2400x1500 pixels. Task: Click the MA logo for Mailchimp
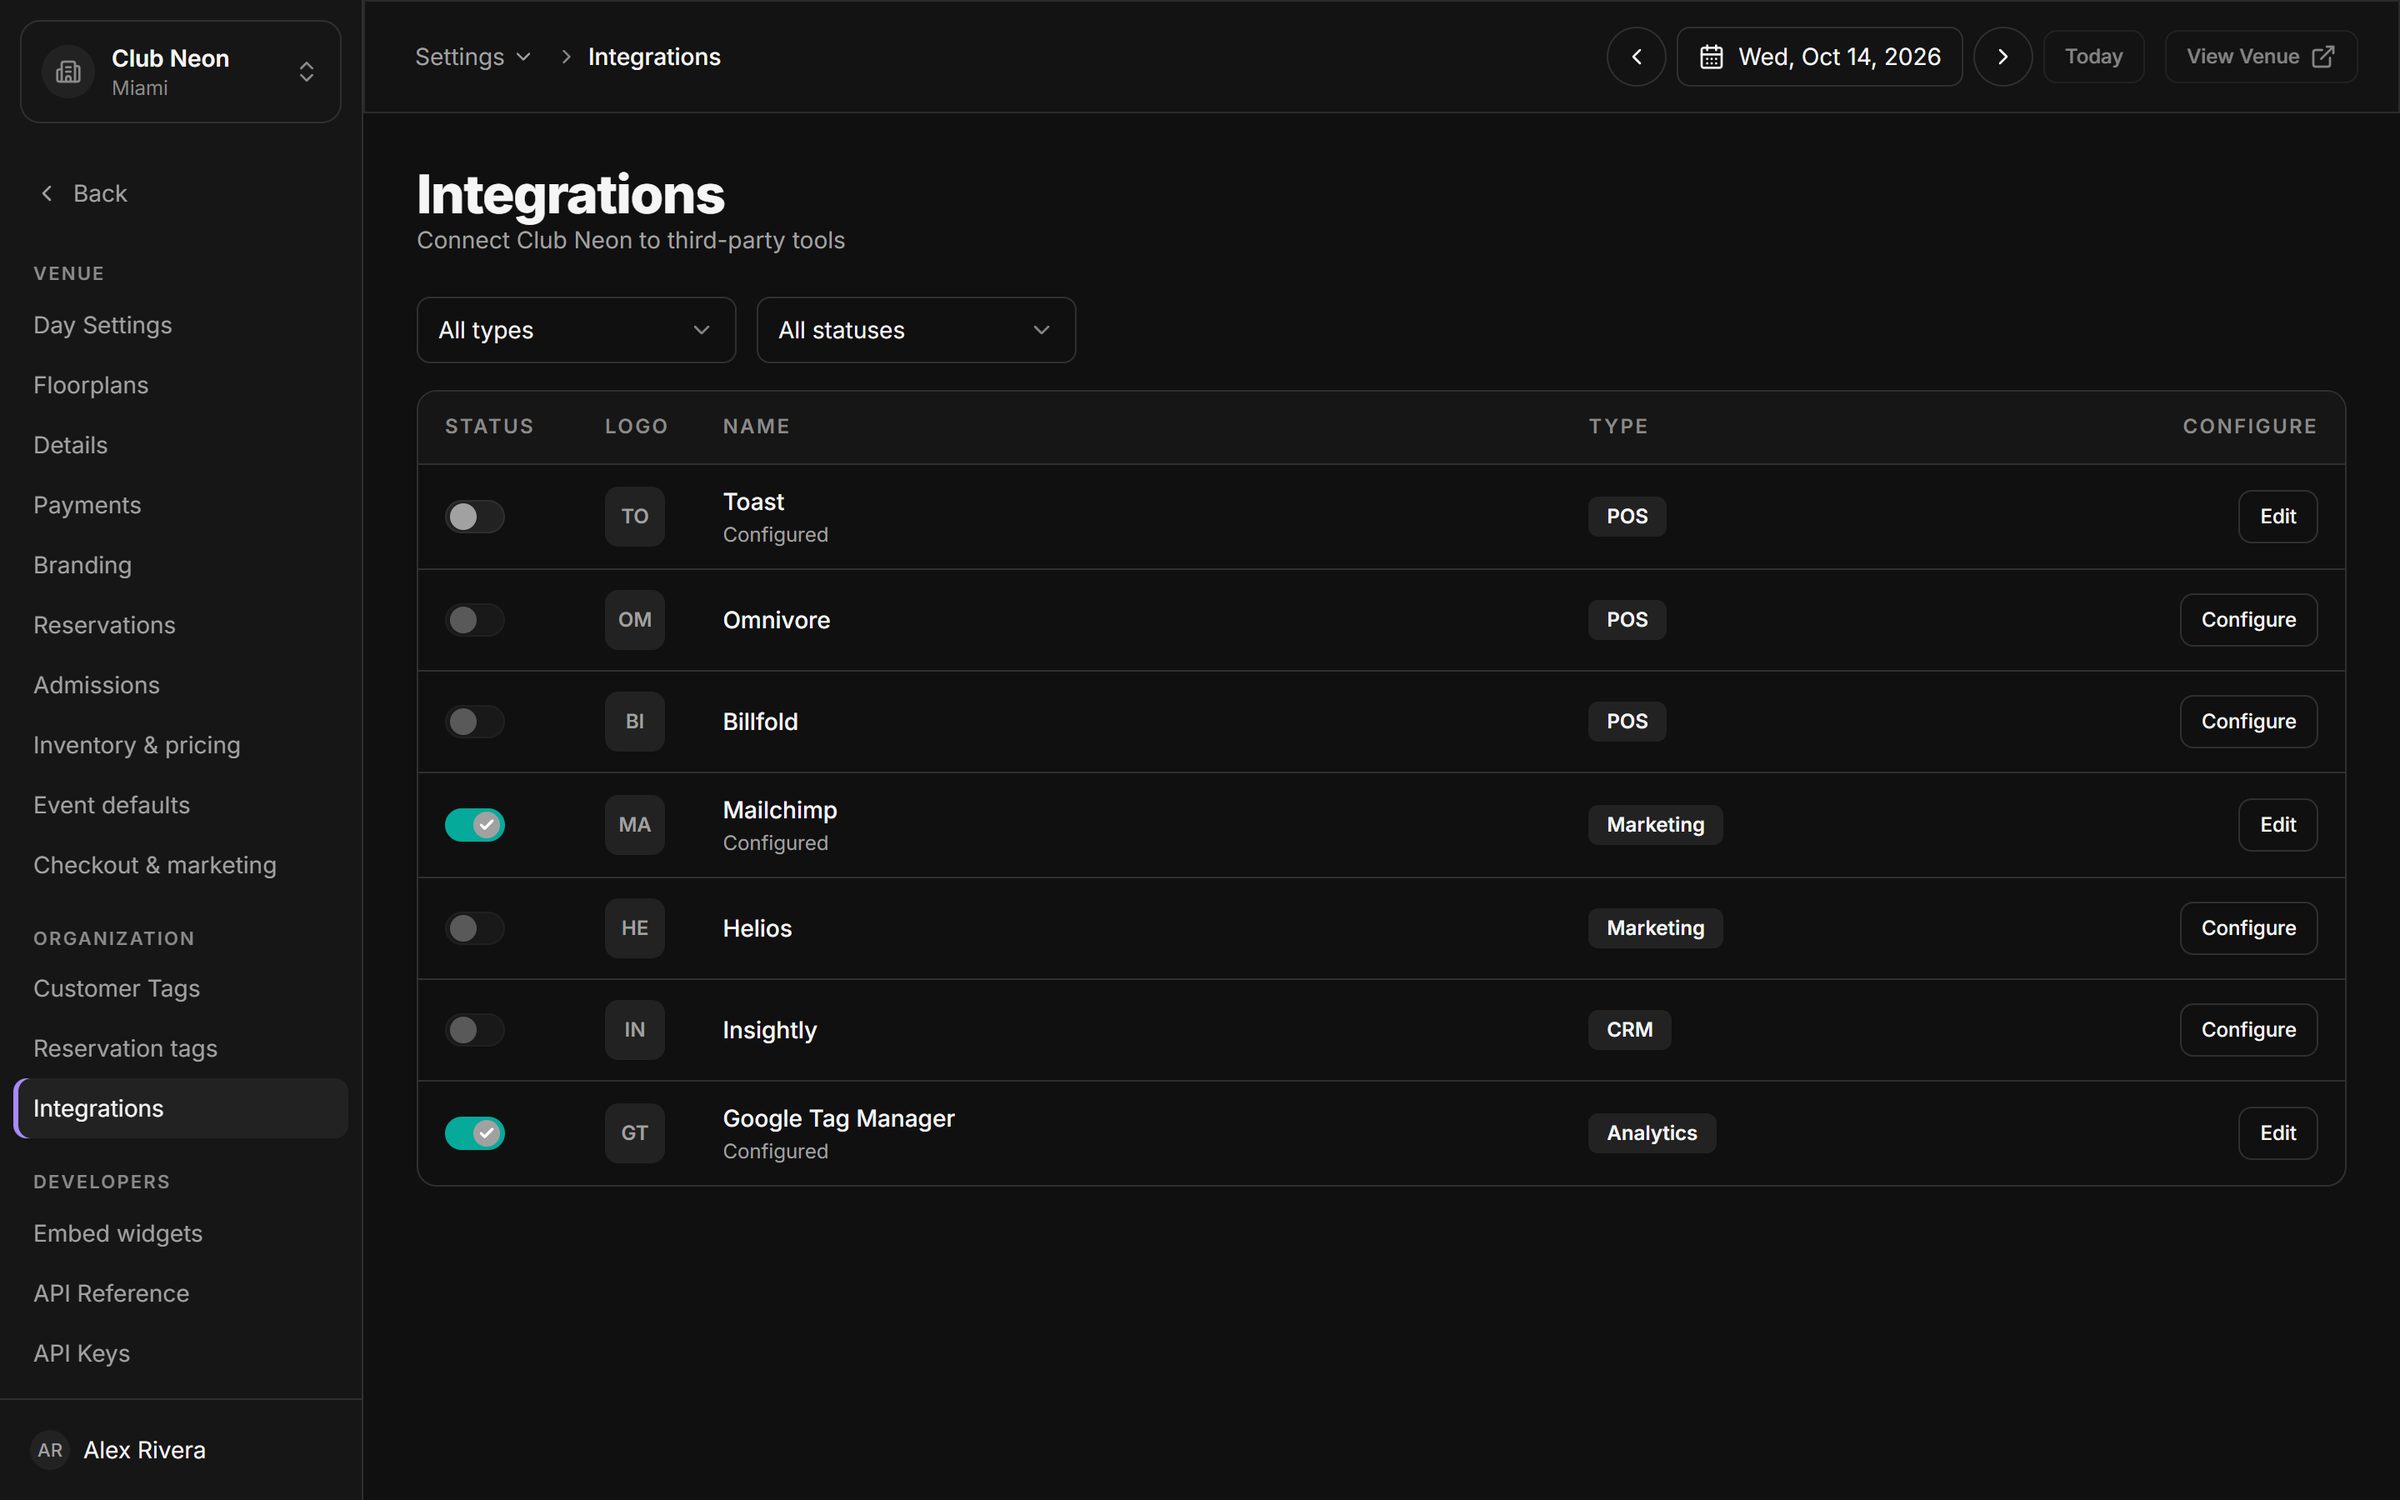pyautogui.click(x=634, y=825)
